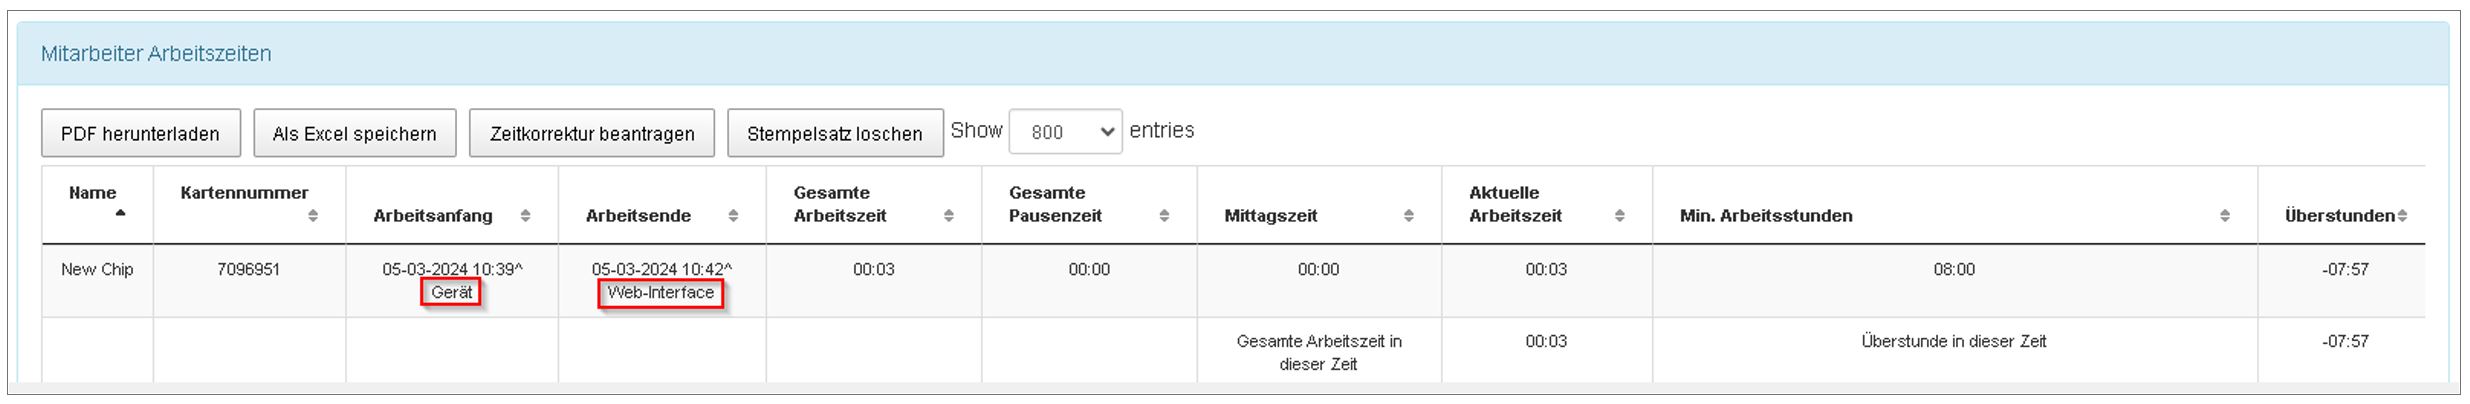The width and height of the screenshot is (2470, 404).
Task: Sort by Arbeitsende column arrows
Action: pos(733,215)
